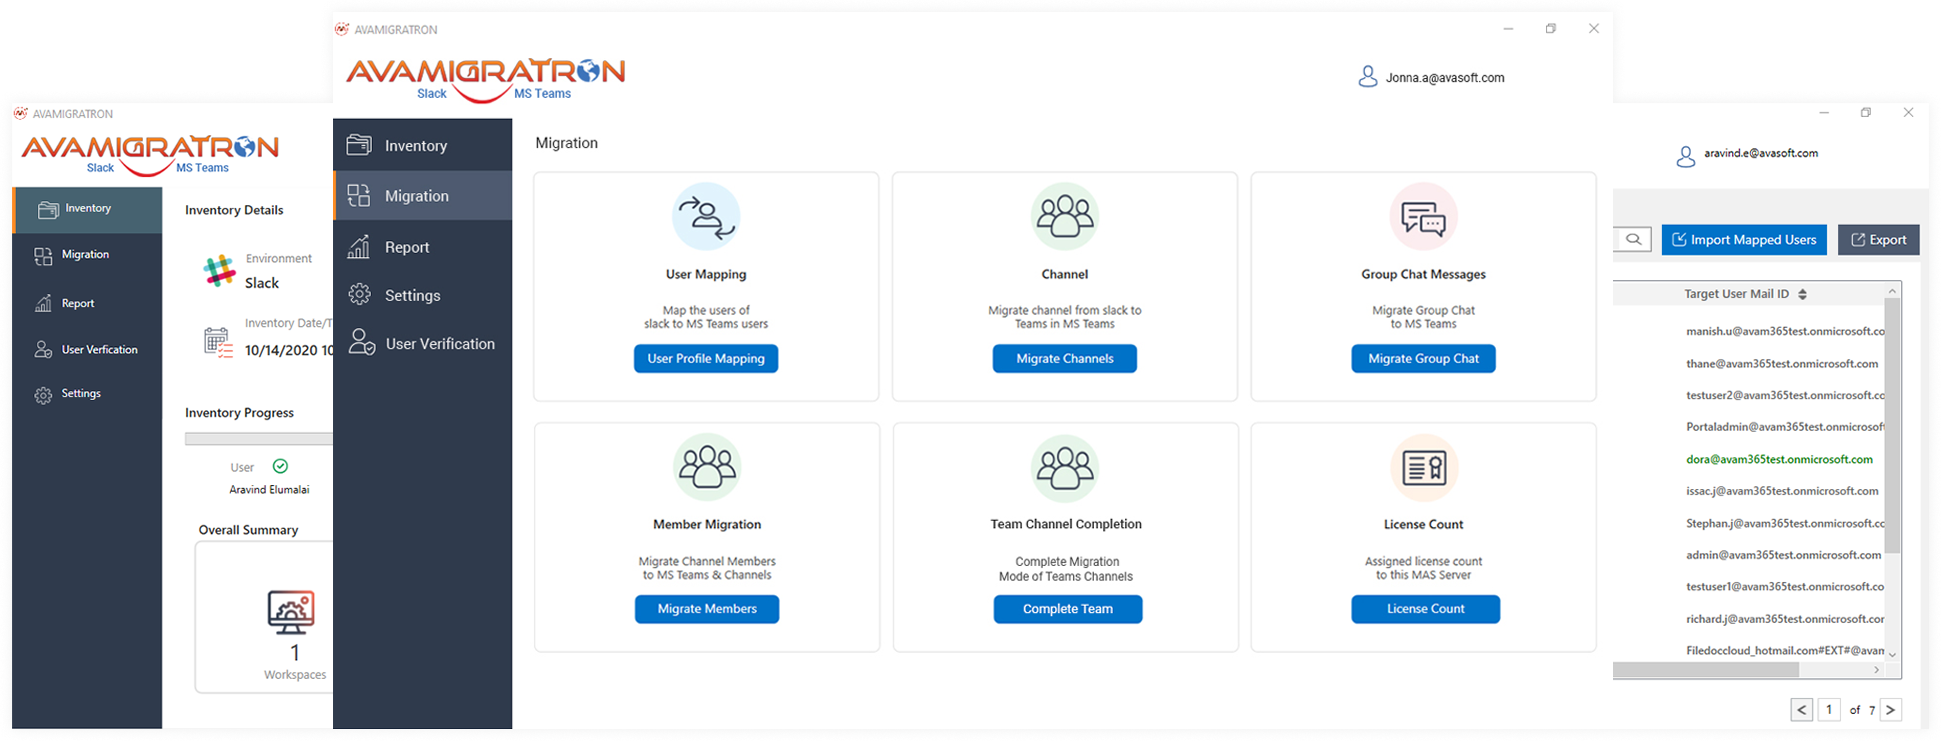Image resolution: width=1941 pixels, height=741 pixels.
Task: Hit the Migrate Group Chat button
Action: coord(1423,358)
